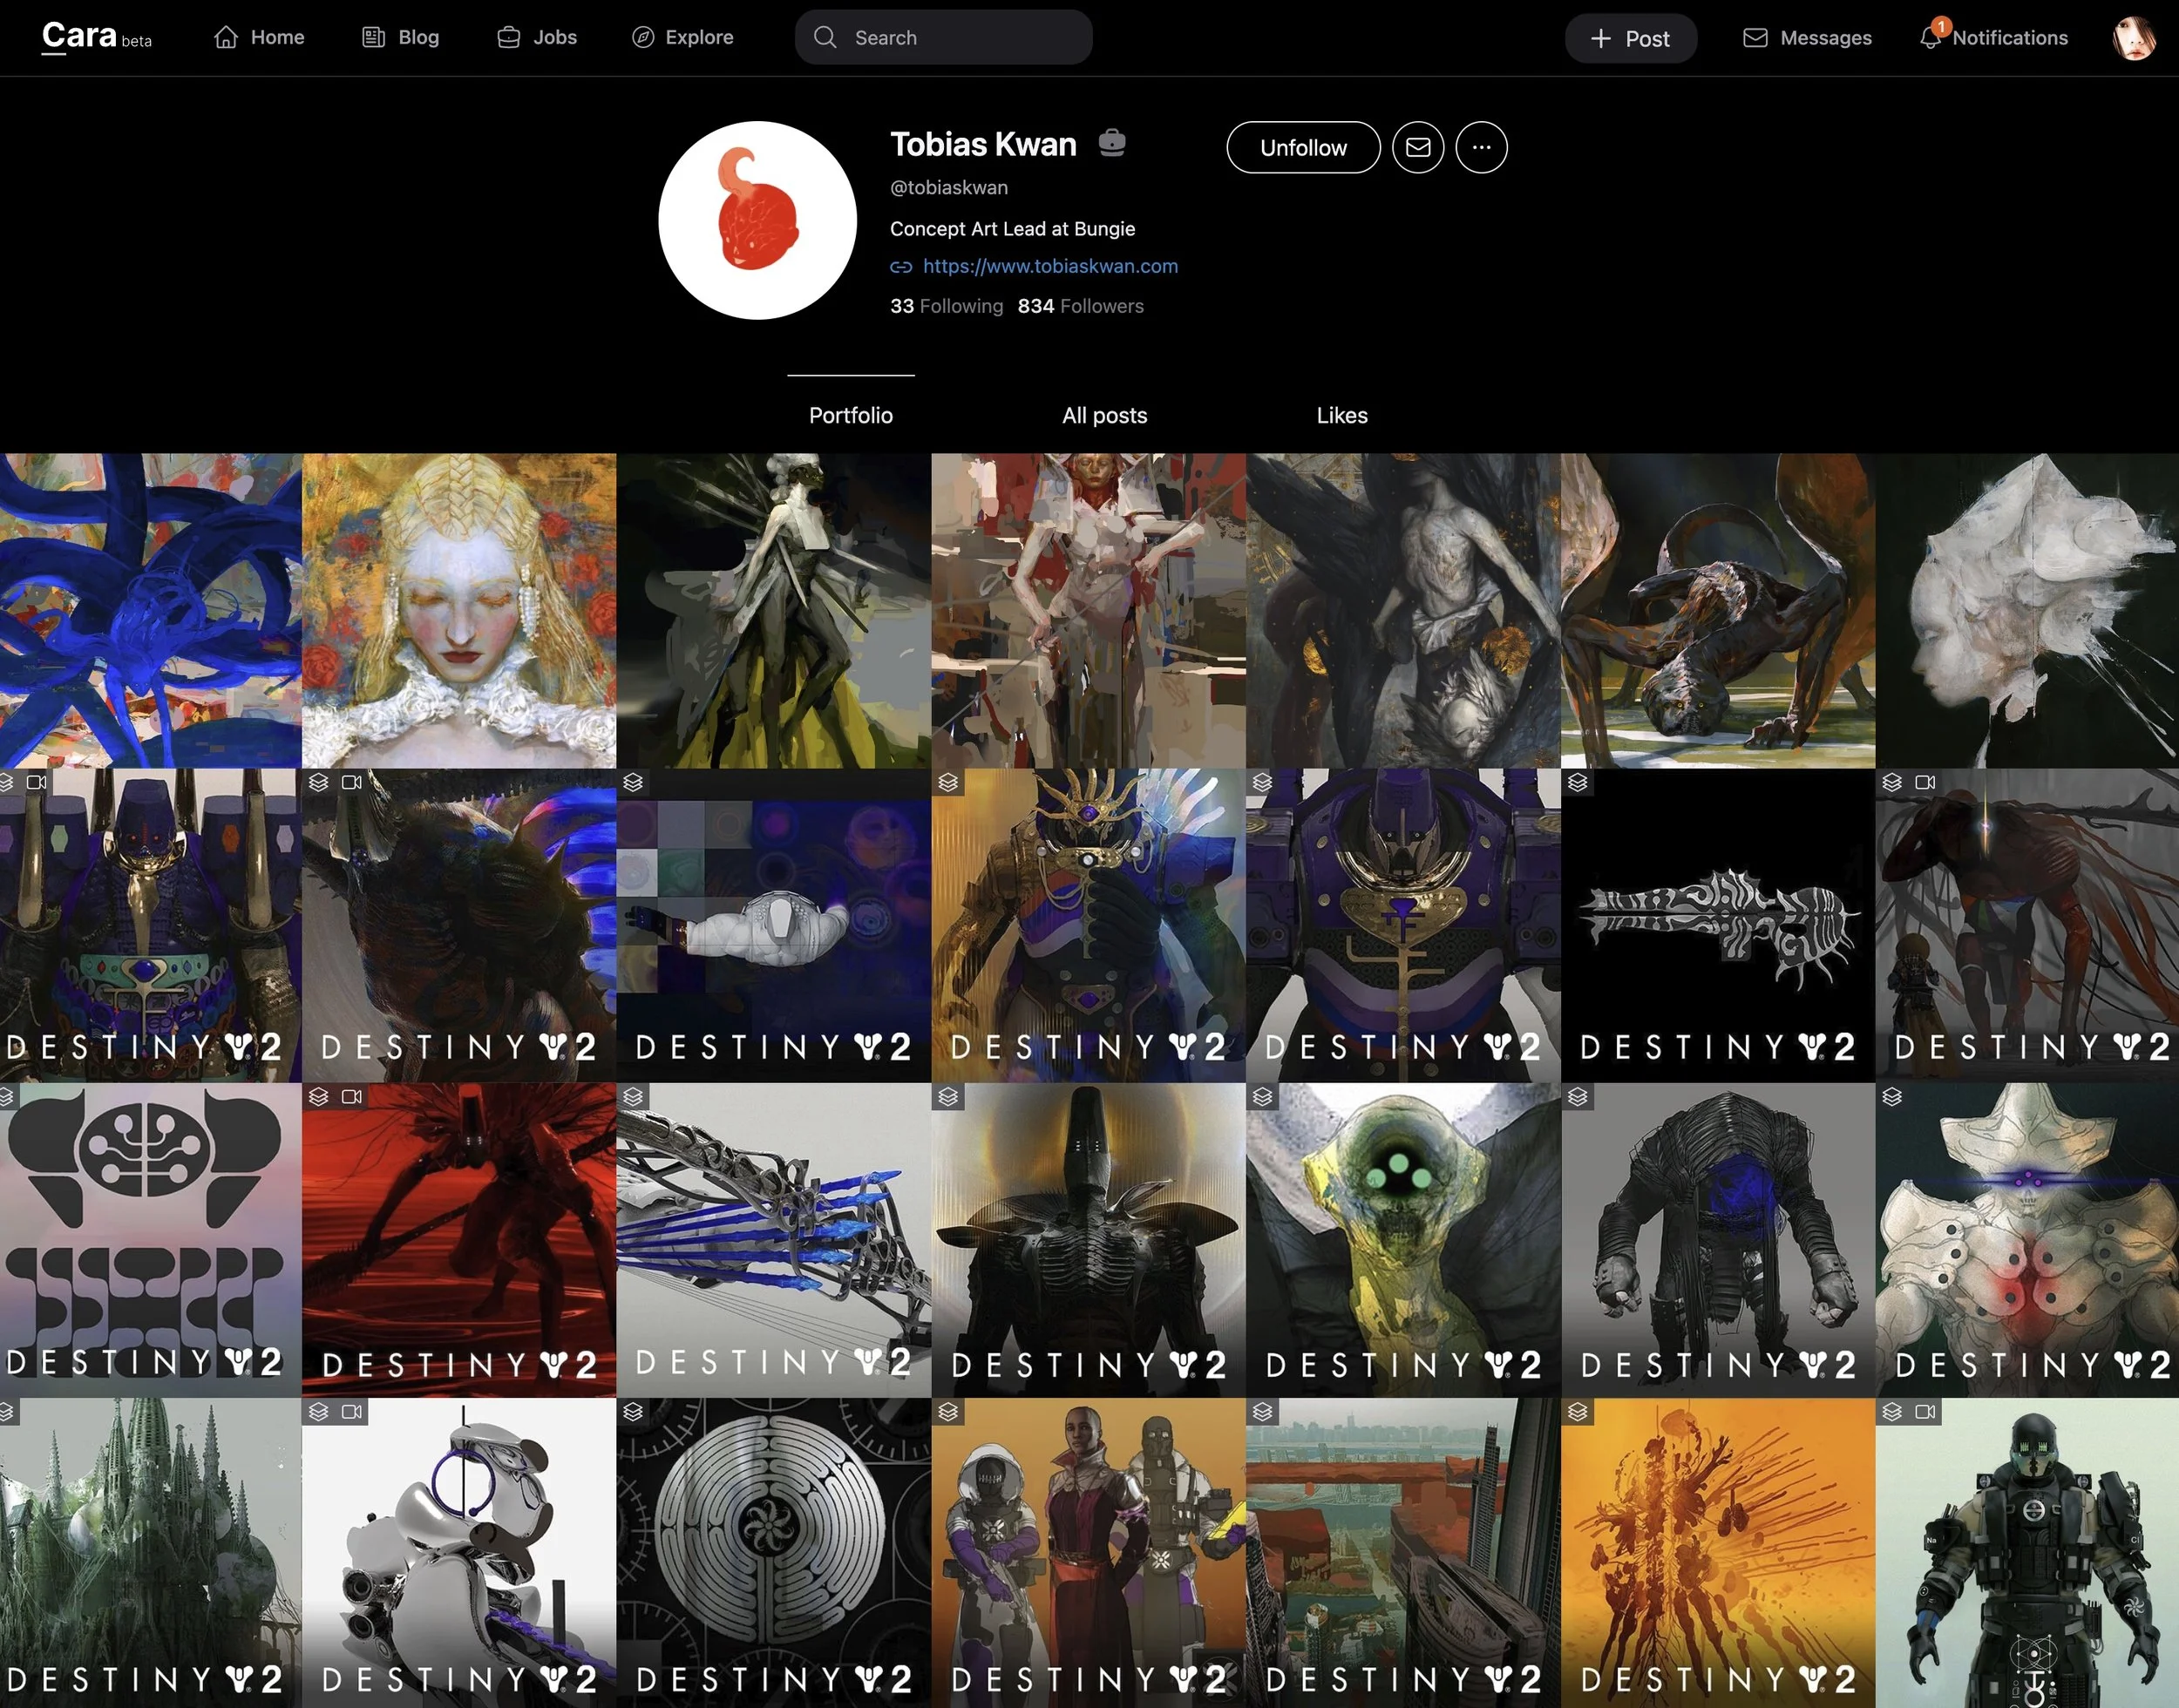Click the Notifications bell icon
Viewport: 2179px width, 1708px height.
point(1930,38)
